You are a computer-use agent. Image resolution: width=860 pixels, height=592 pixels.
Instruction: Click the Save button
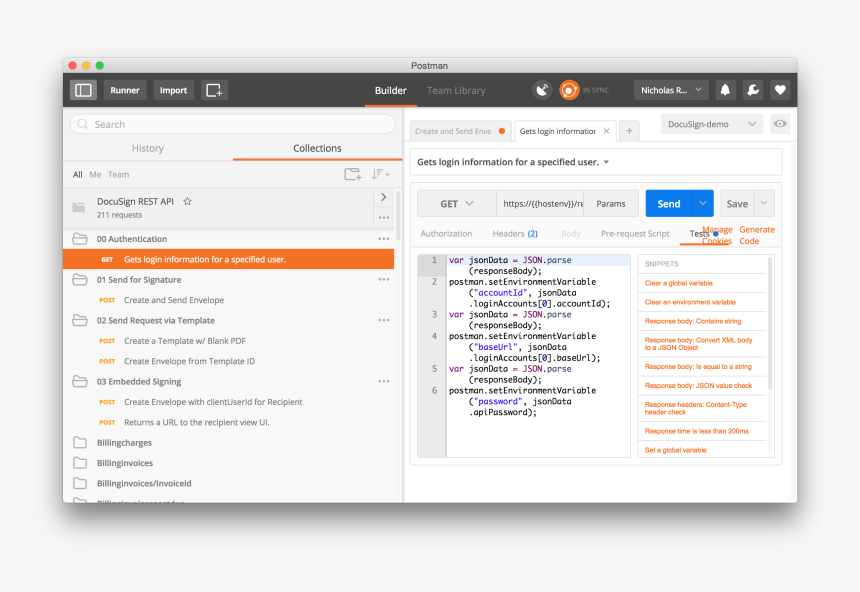[x=737, y=204]
